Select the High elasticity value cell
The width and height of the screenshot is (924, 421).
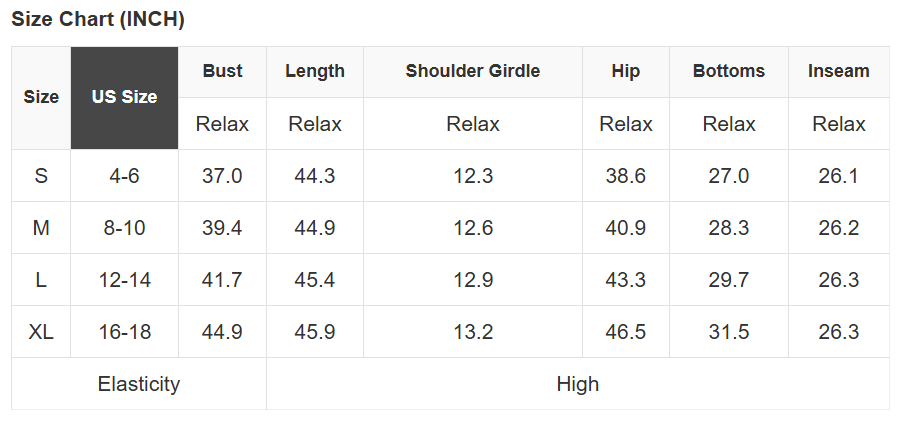pos(578,384)
